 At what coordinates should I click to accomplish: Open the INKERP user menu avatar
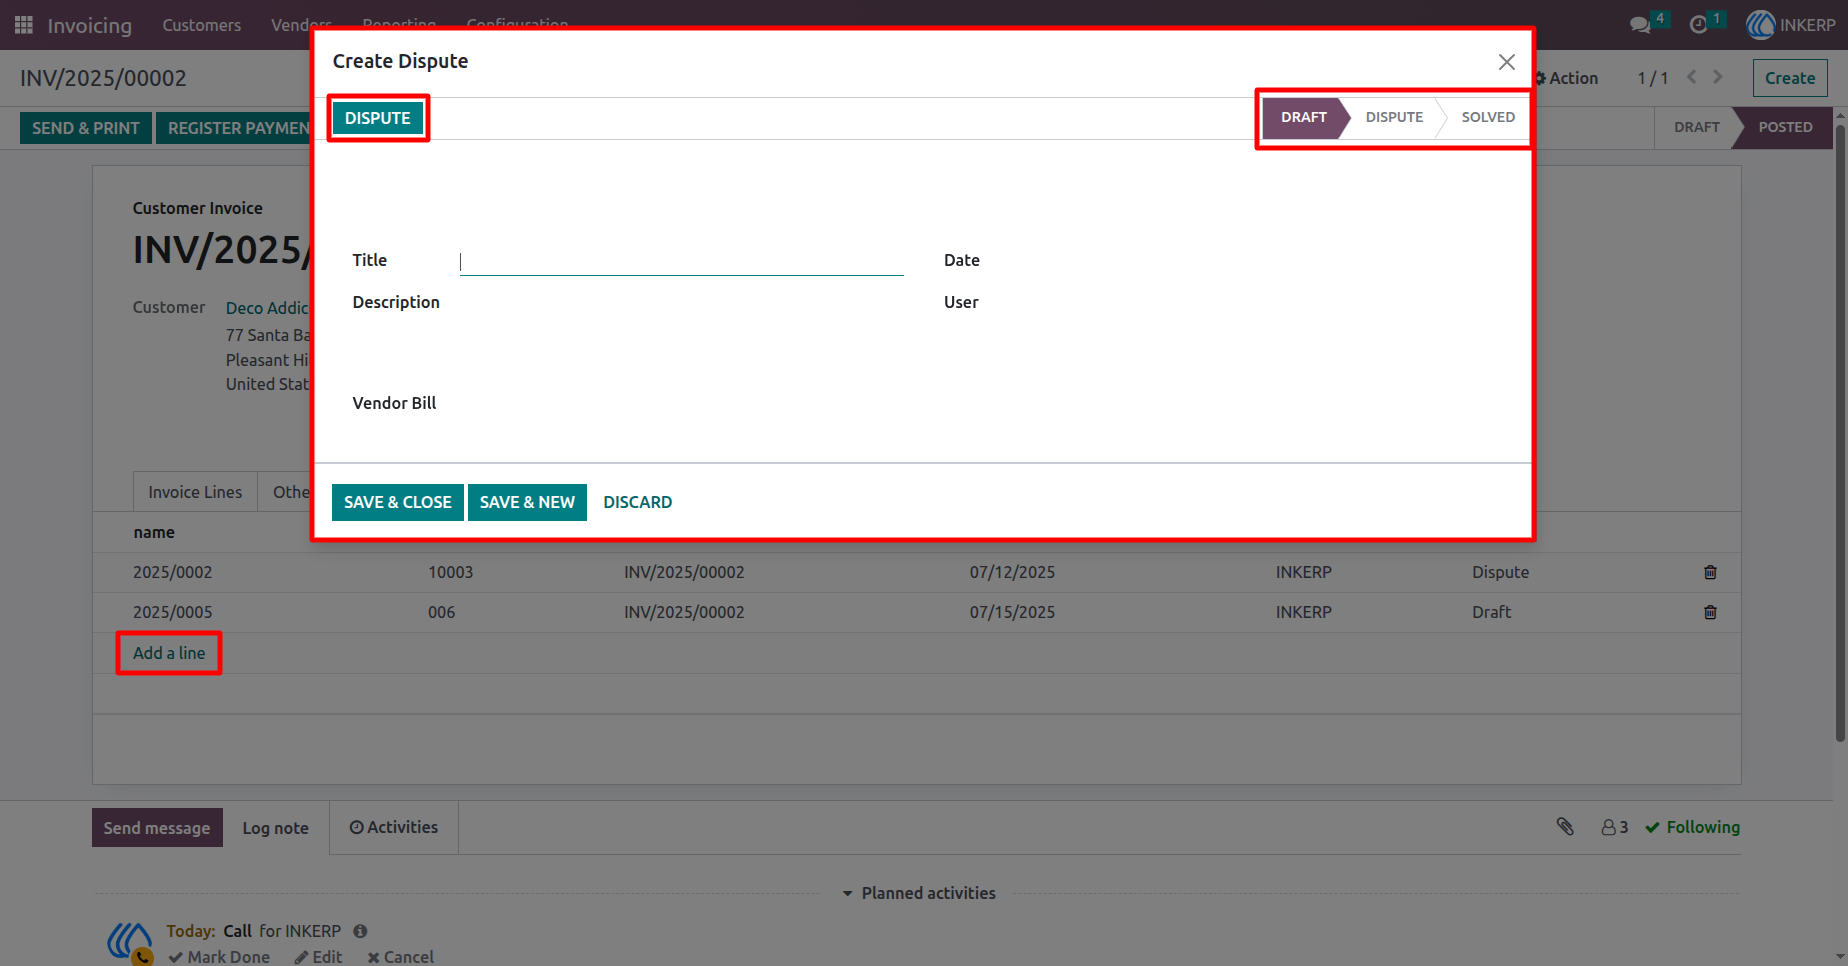(x=1760, y=25)
